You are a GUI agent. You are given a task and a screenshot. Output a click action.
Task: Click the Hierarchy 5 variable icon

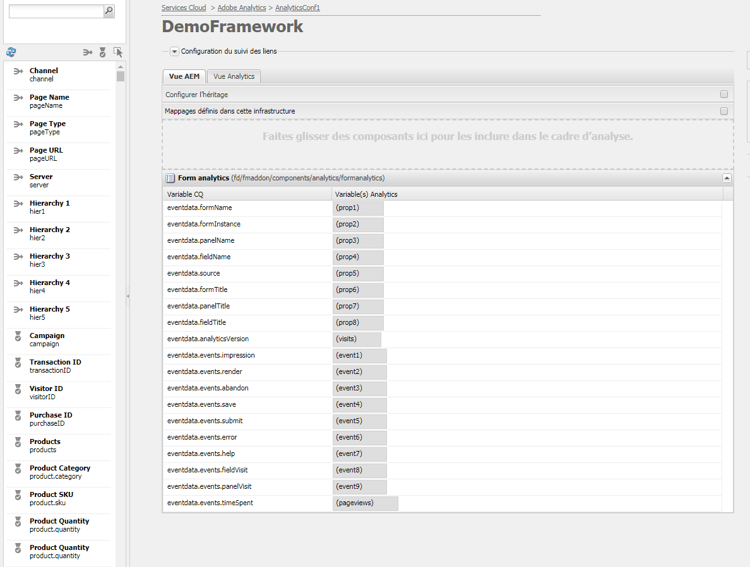tap(18, 310)
